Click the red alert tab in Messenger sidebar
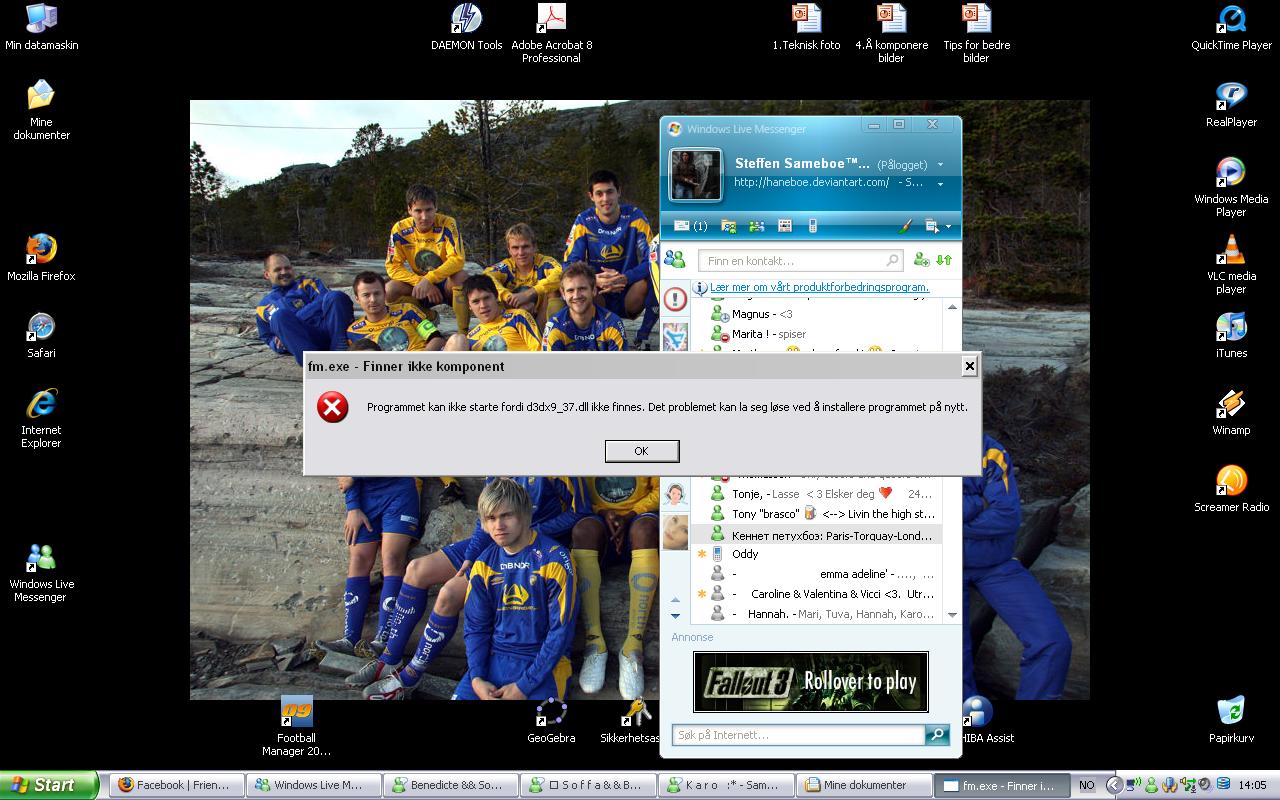Viewport: 1280px width, 800px height. pos(675,299)
